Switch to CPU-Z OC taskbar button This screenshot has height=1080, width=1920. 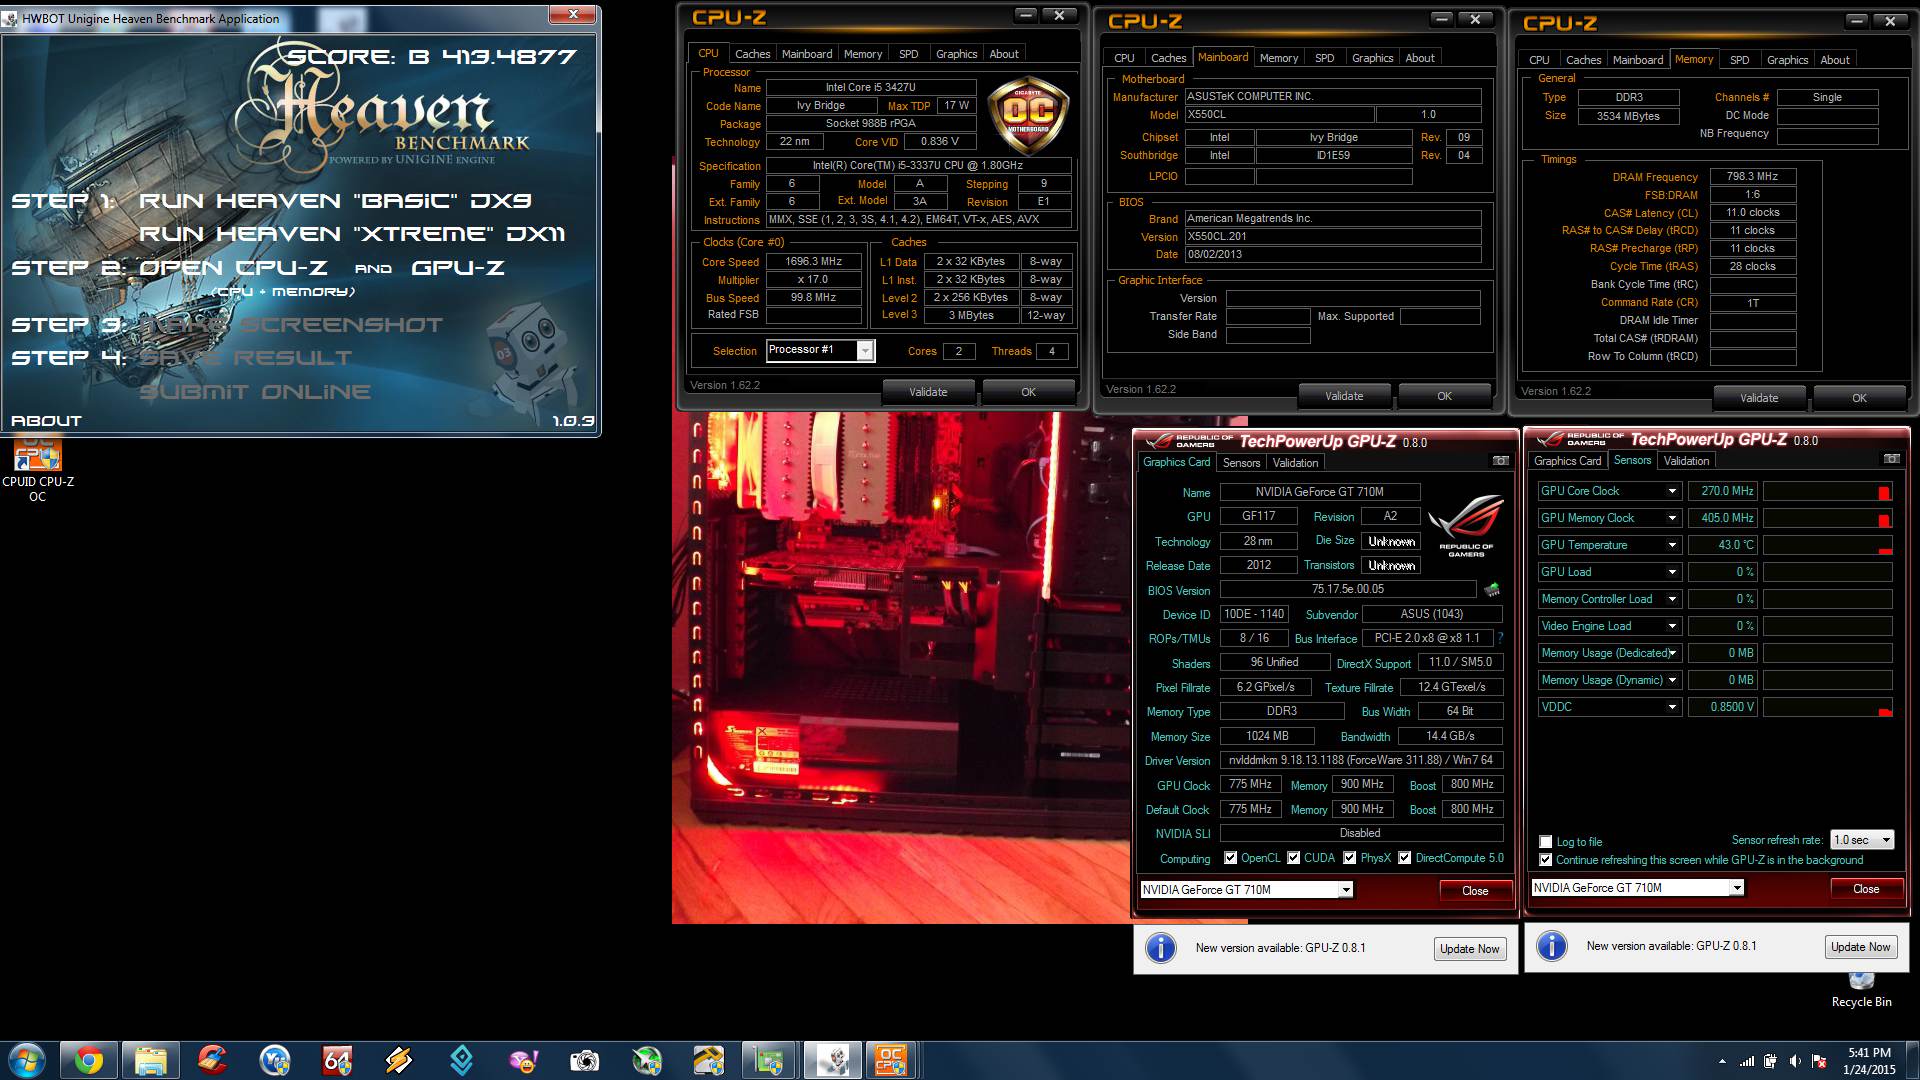(890, 1060)
